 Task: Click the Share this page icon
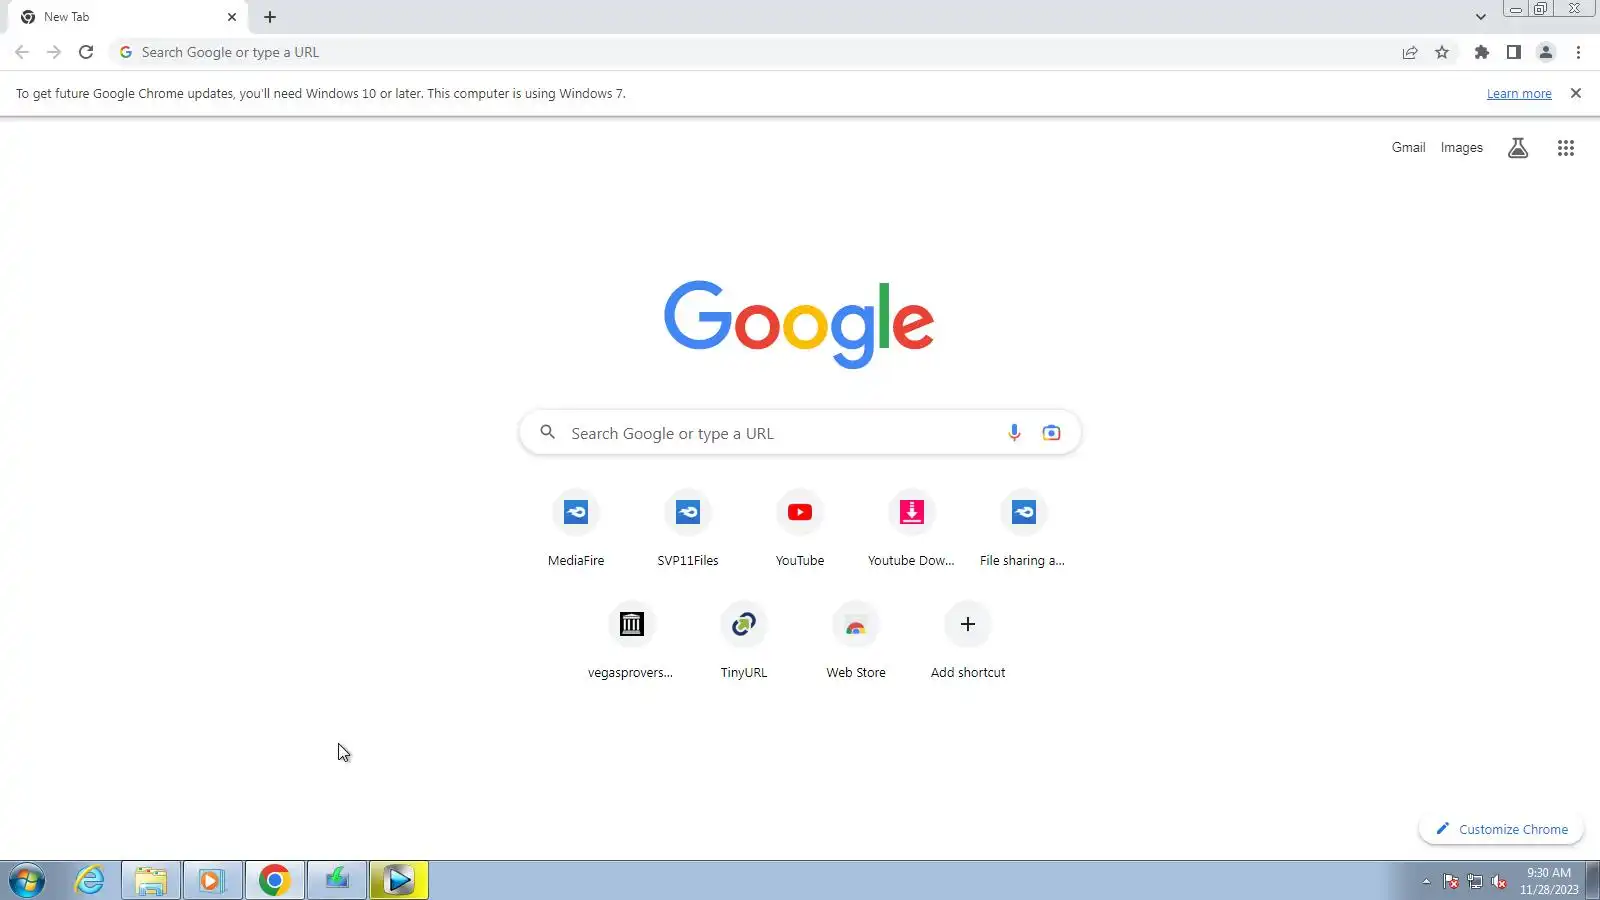pyautogui.click(x=1410, y=52)
